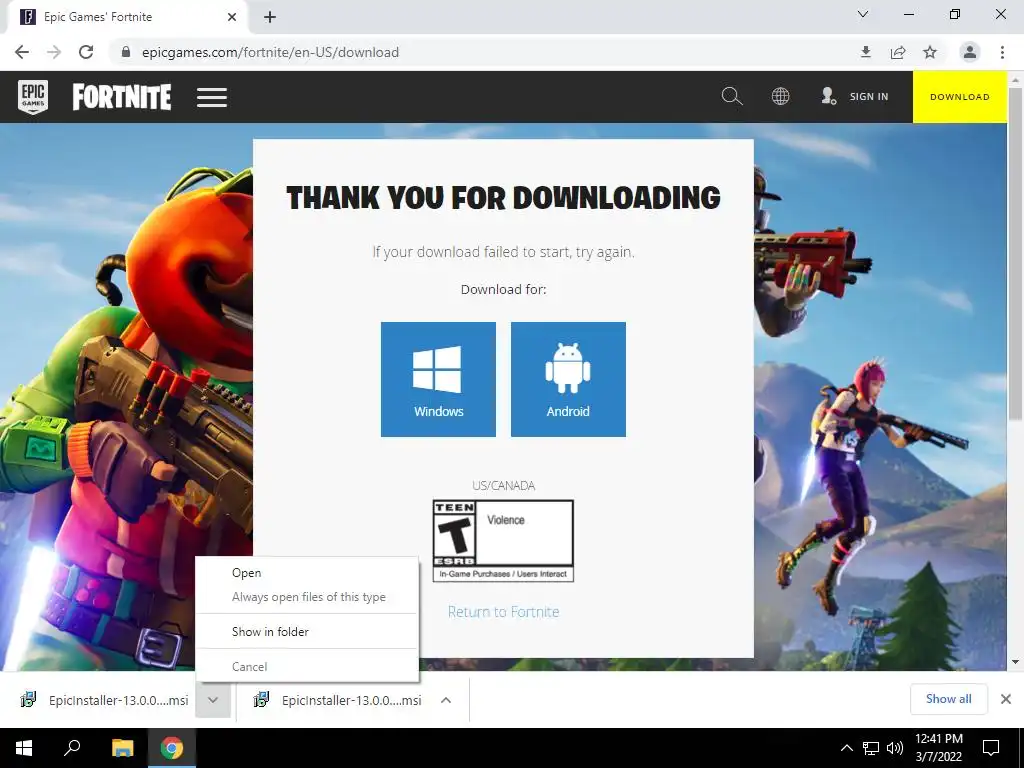1024x768 pixels.
Task: Go back to the previous page
Action: coord(22,52)
